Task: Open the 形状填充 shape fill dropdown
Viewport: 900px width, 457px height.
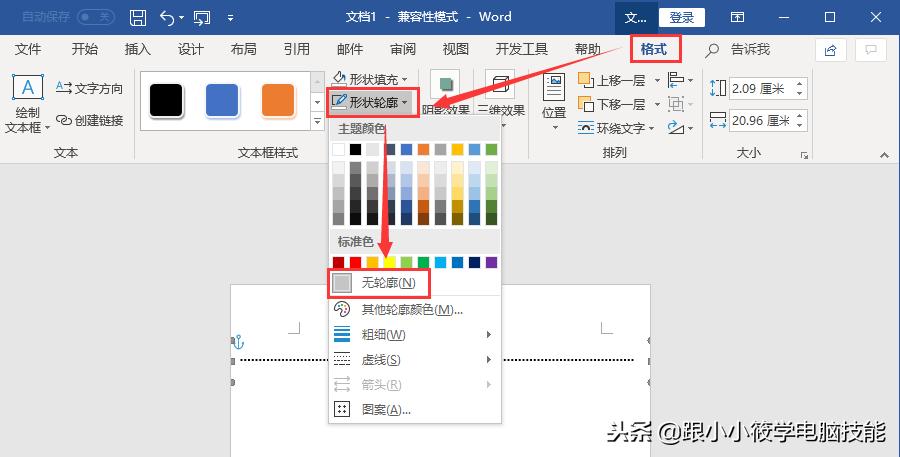Action: tap(370, 79)
